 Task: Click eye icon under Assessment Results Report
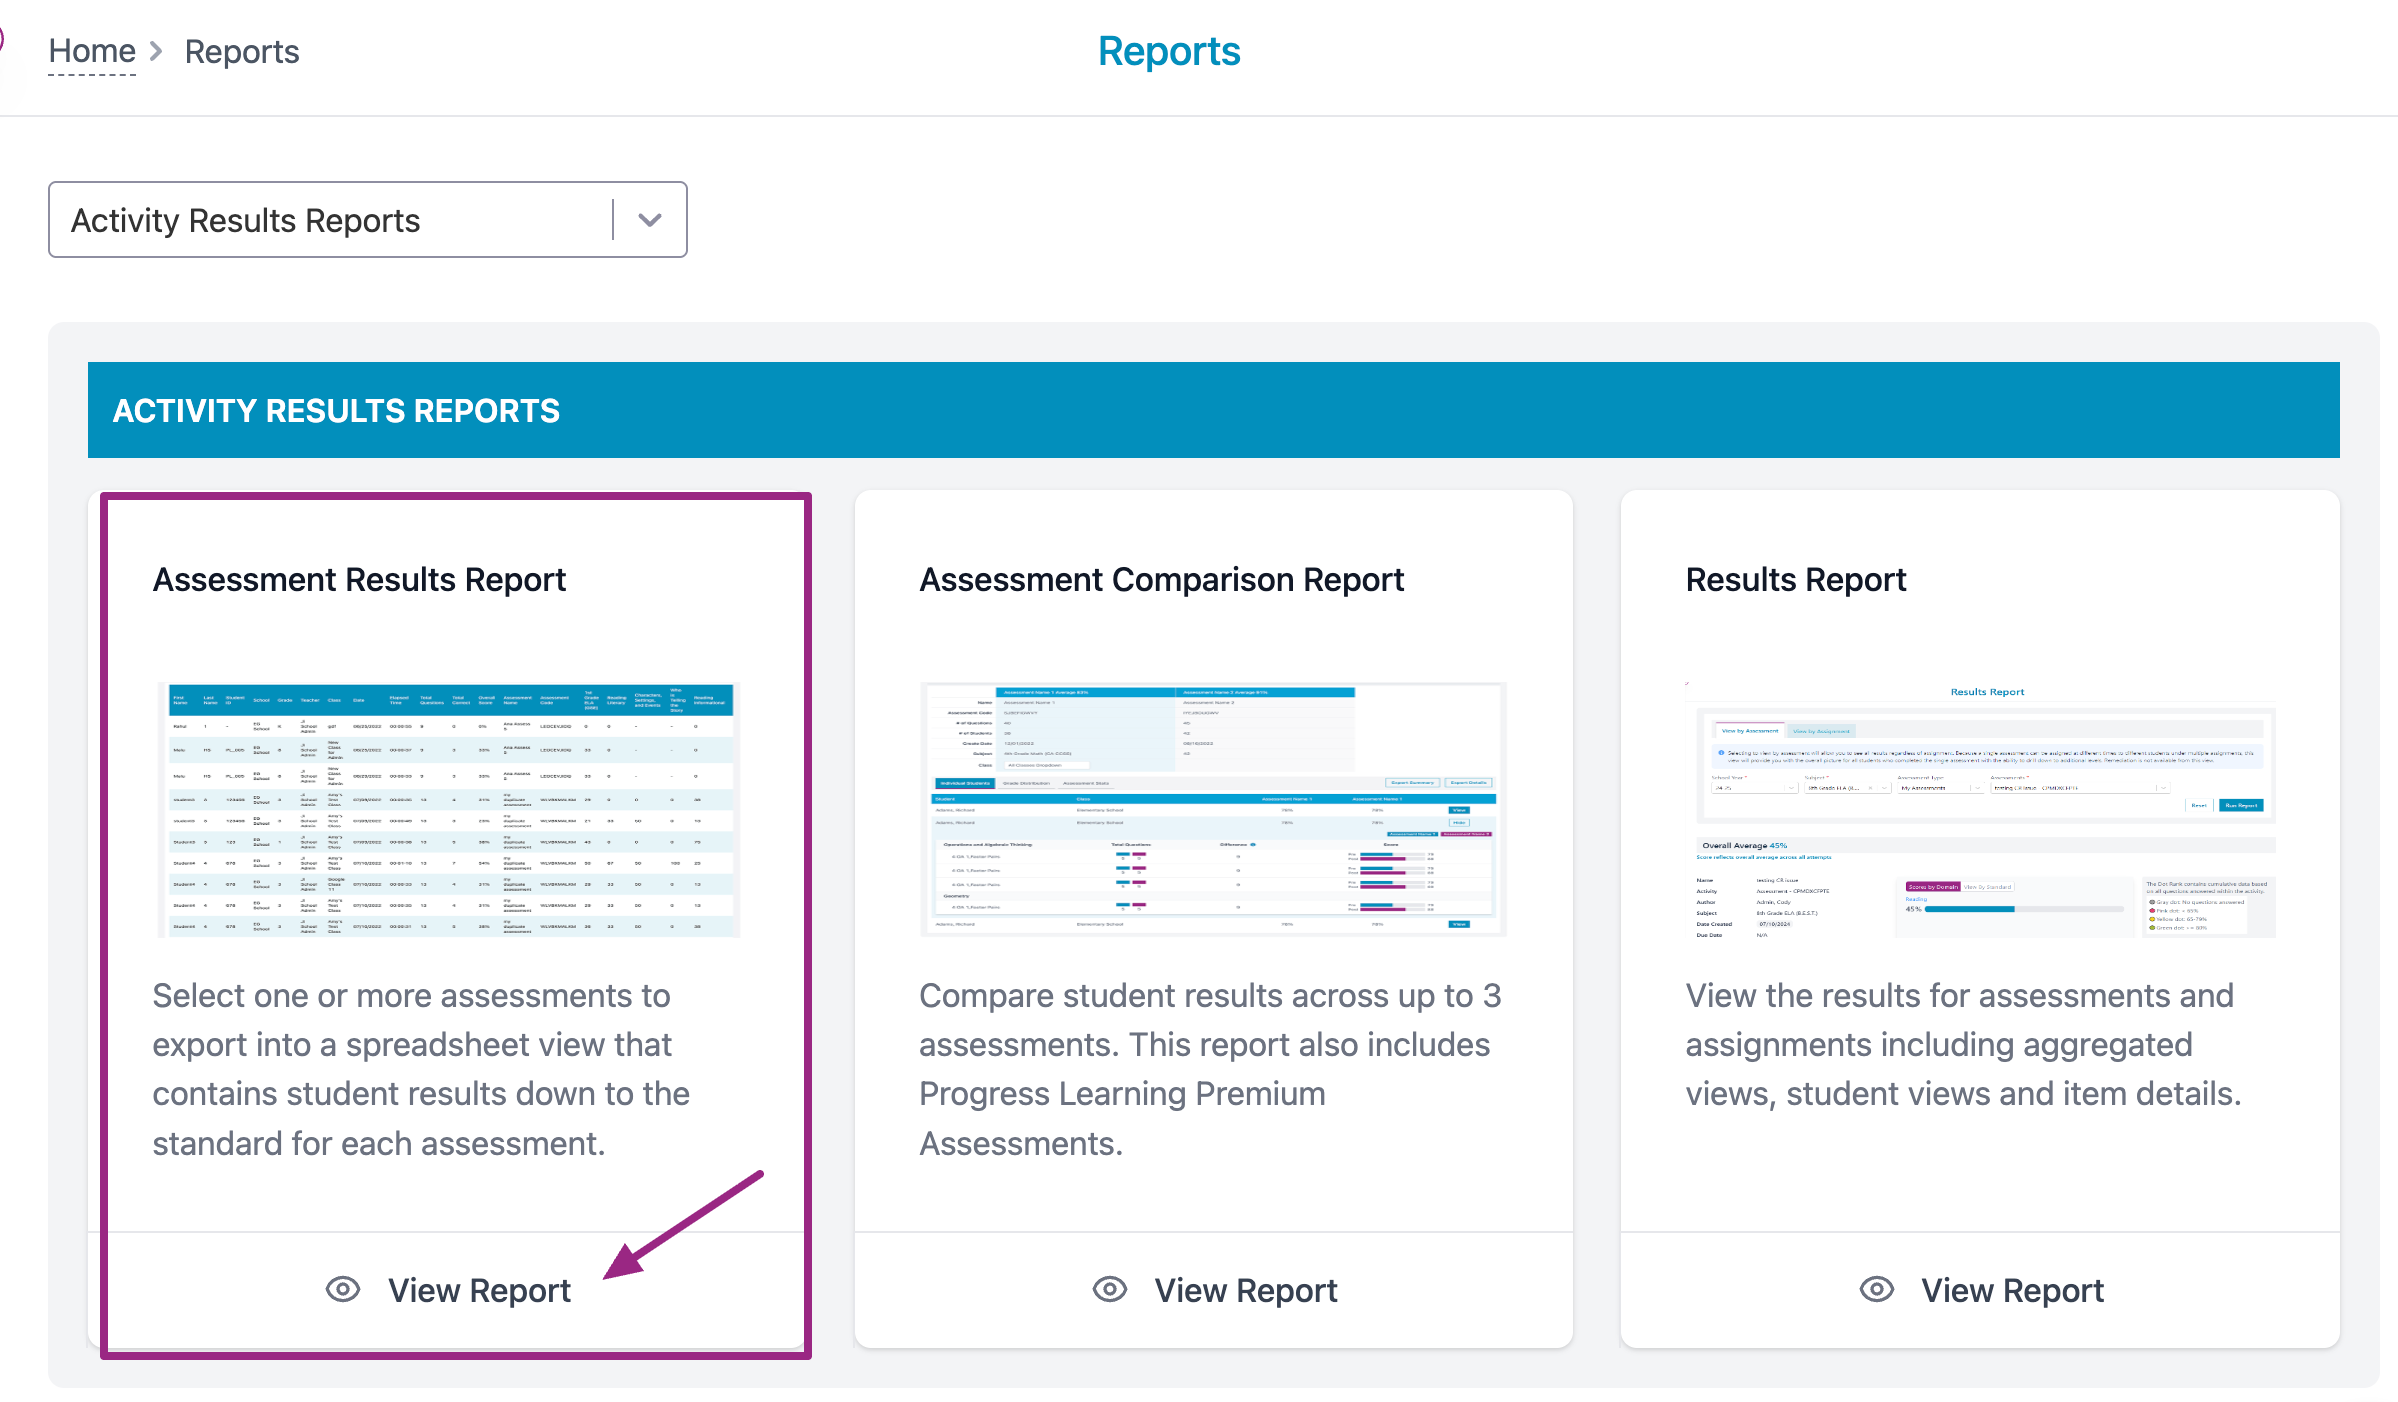[x=343, y=1289]
